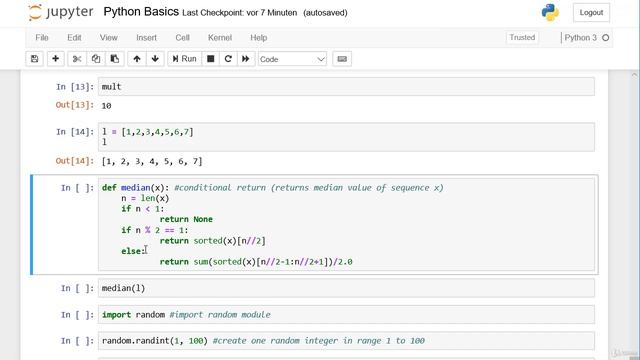Click the n = len(x) line
640x360 pixels.
click(x=145, y=198)
